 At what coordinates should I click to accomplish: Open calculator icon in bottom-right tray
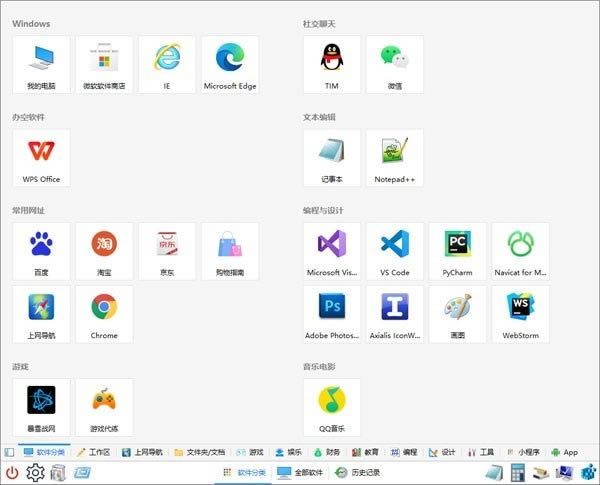point(518,472)
